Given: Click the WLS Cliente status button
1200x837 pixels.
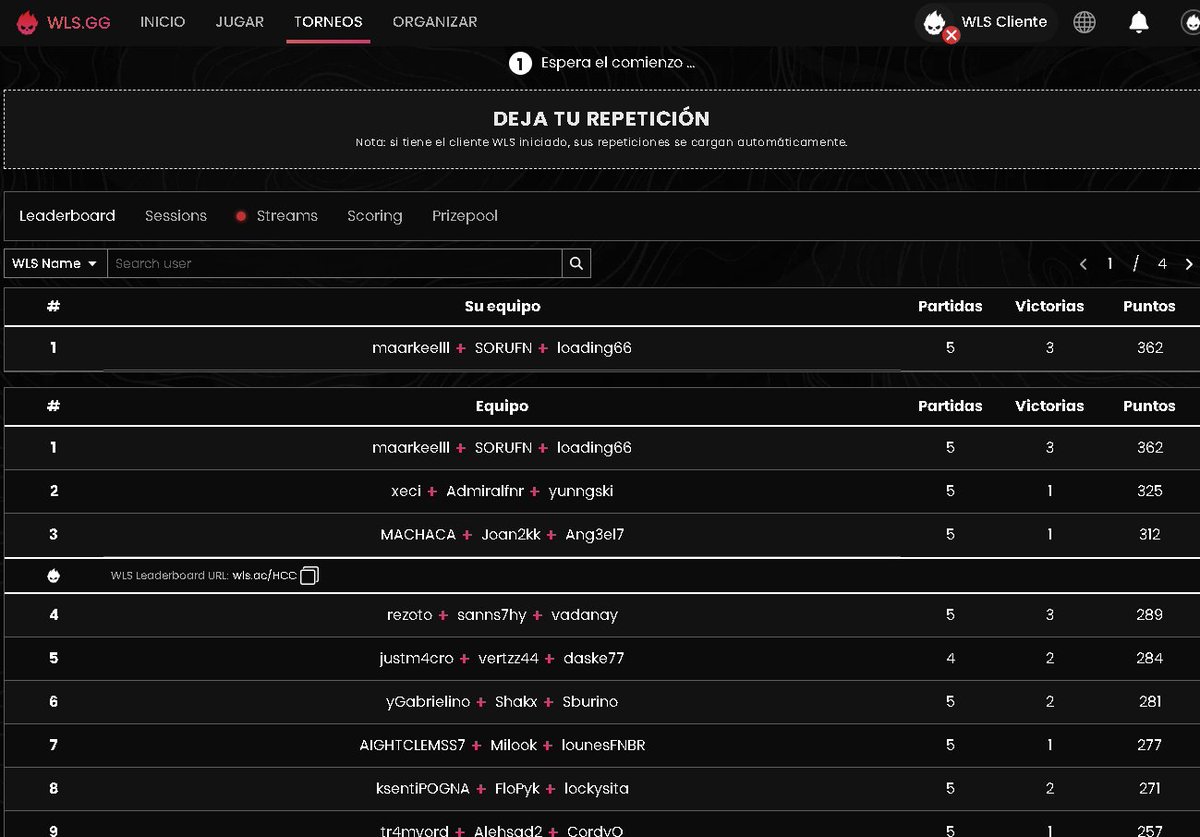Looking at the screenshot, I should (986, 22).
